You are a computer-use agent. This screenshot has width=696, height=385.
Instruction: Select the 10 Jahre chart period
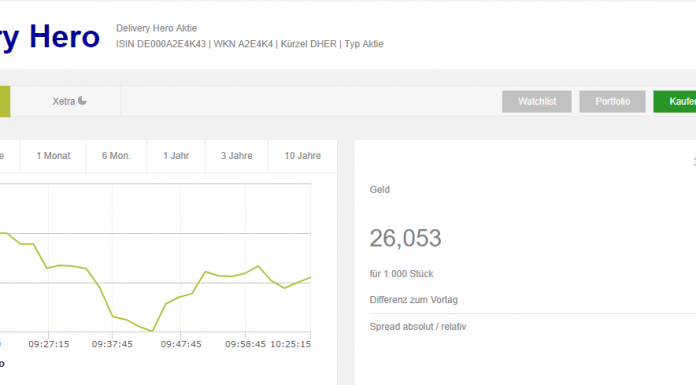[x=303, y=156]
